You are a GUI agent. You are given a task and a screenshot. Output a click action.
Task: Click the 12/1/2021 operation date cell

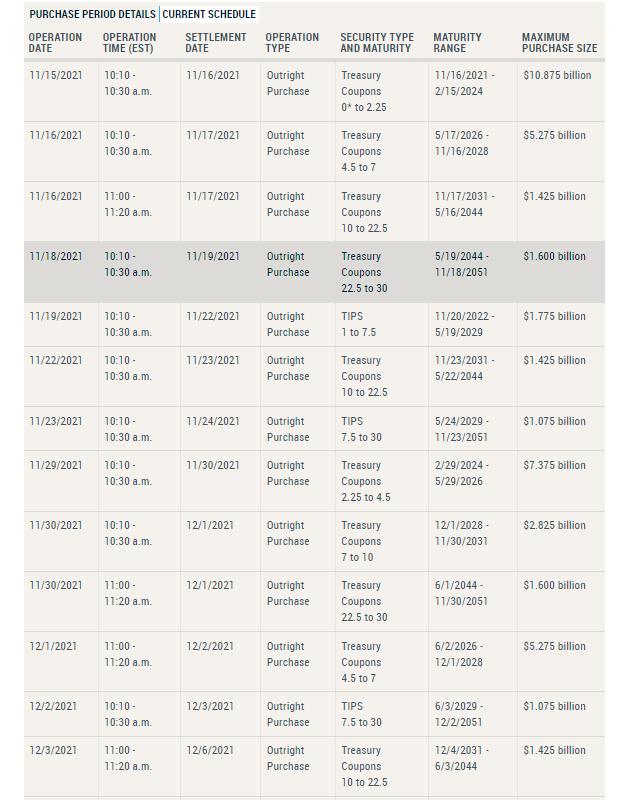pos(53,646)
